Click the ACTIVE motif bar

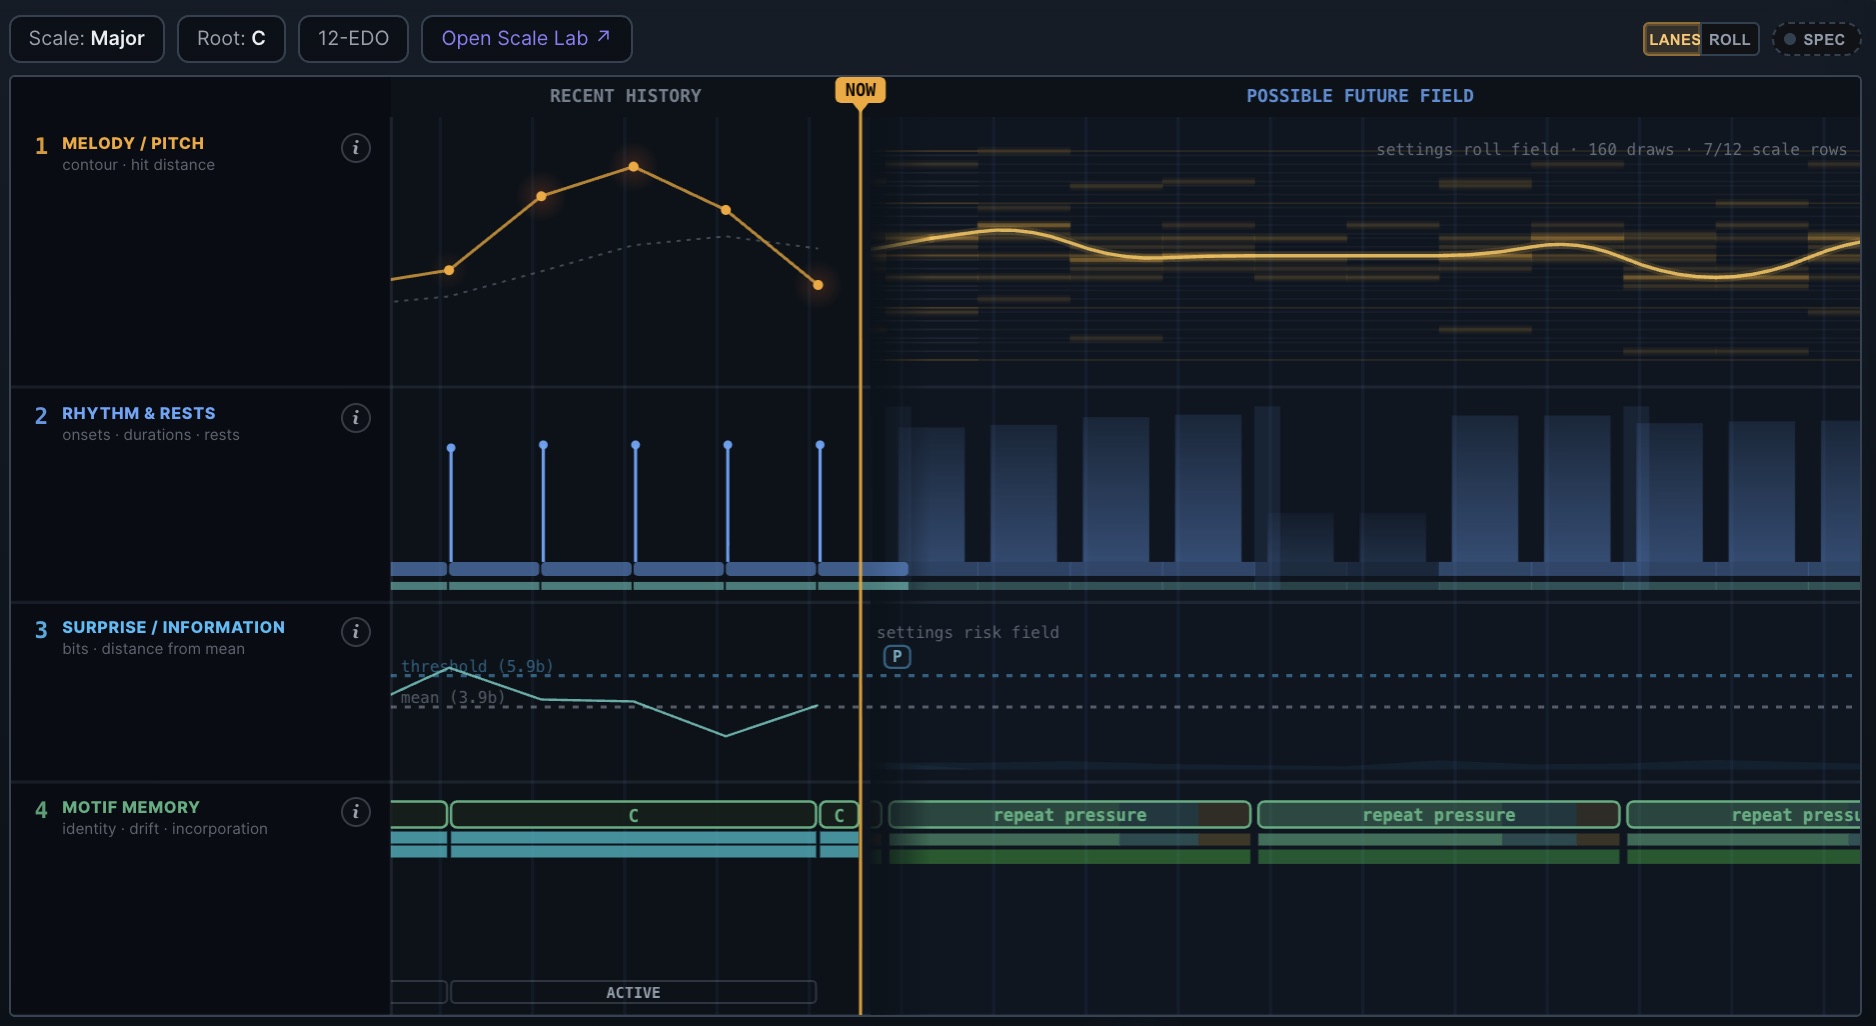point(633,992)
